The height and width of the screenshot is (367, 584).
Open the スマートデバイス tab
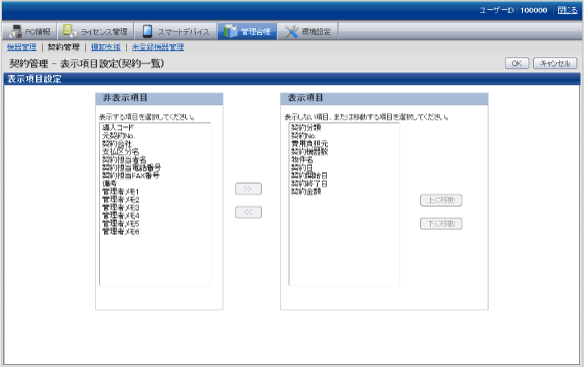coord(175,31)
